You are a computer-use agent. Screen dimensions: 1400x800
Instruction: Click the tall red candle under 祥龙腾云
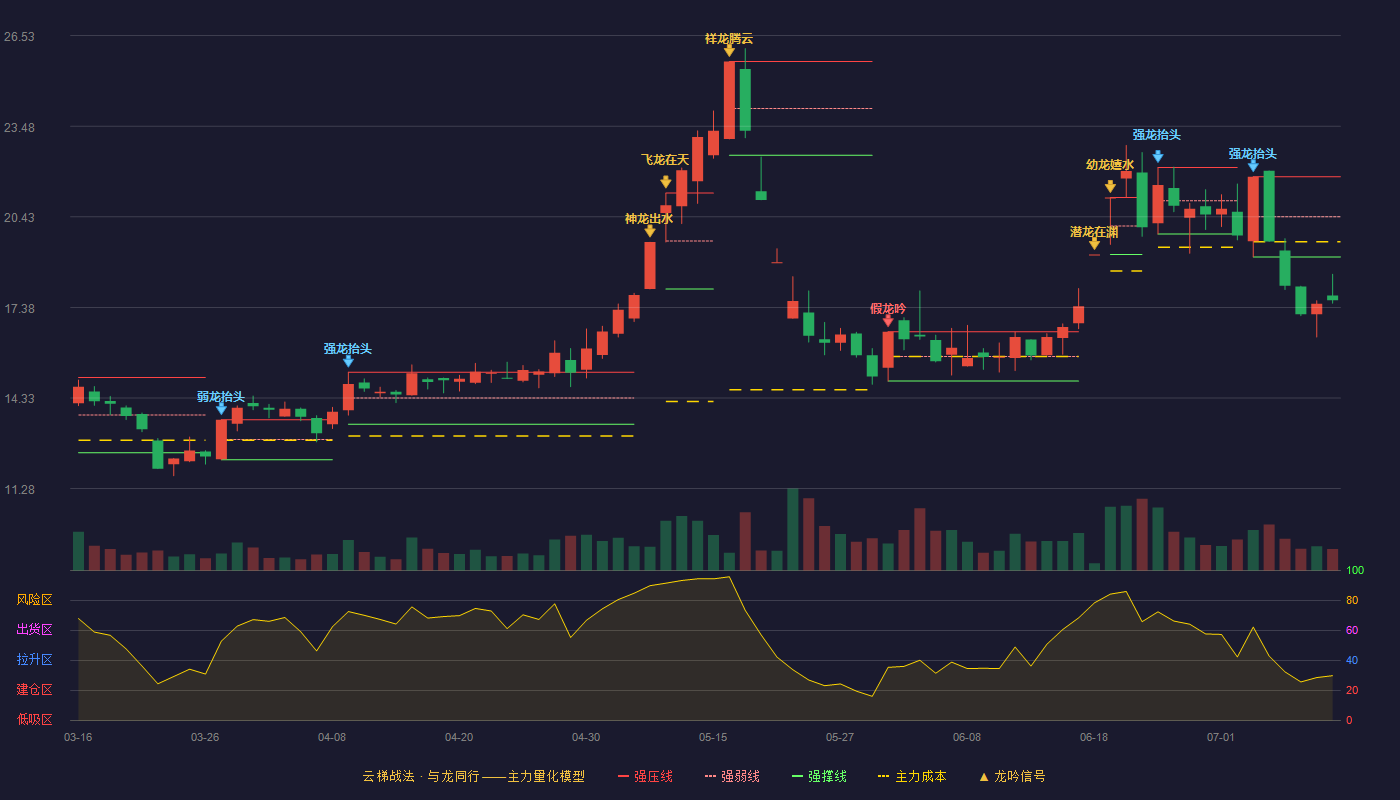729,100
